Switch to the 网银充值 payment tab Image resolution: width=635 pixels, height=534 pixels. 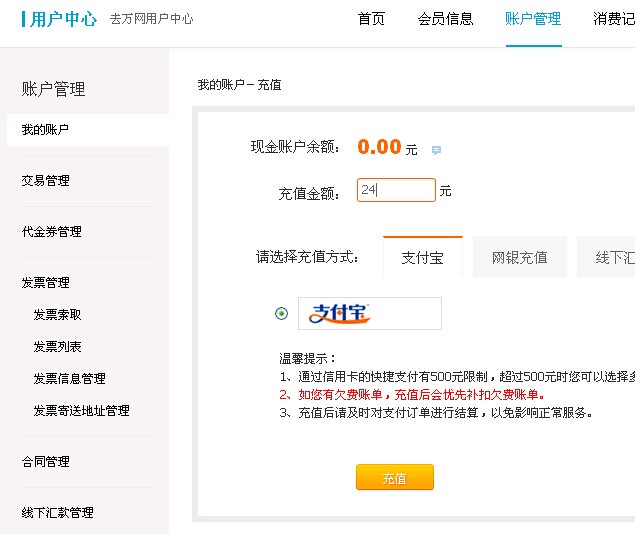coord(520,257)
